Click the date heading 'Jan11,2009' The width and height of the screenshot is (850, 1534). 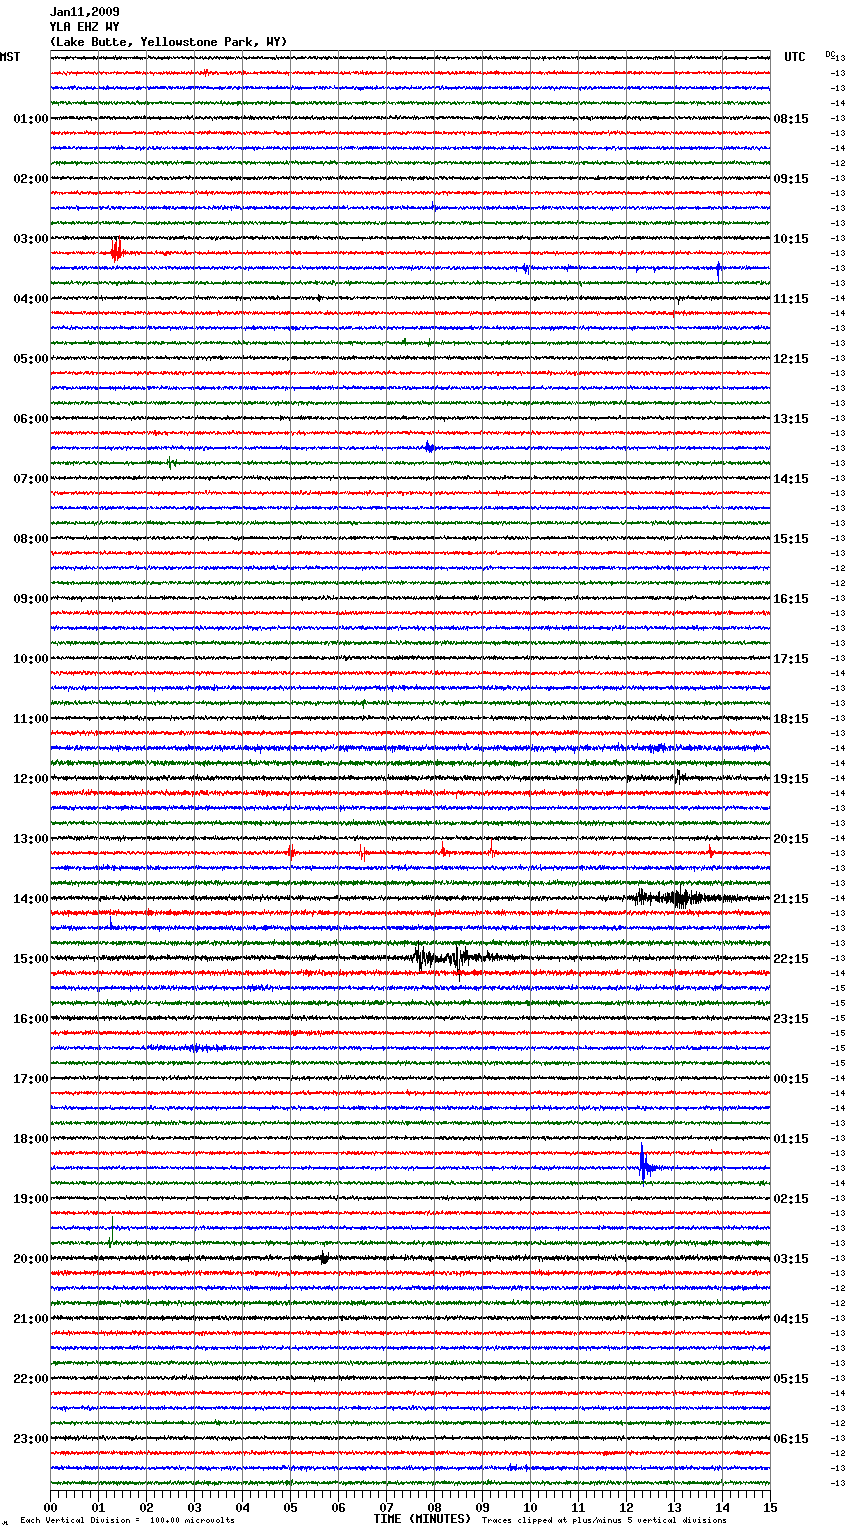pyautogui.click(x=84, y=12)
